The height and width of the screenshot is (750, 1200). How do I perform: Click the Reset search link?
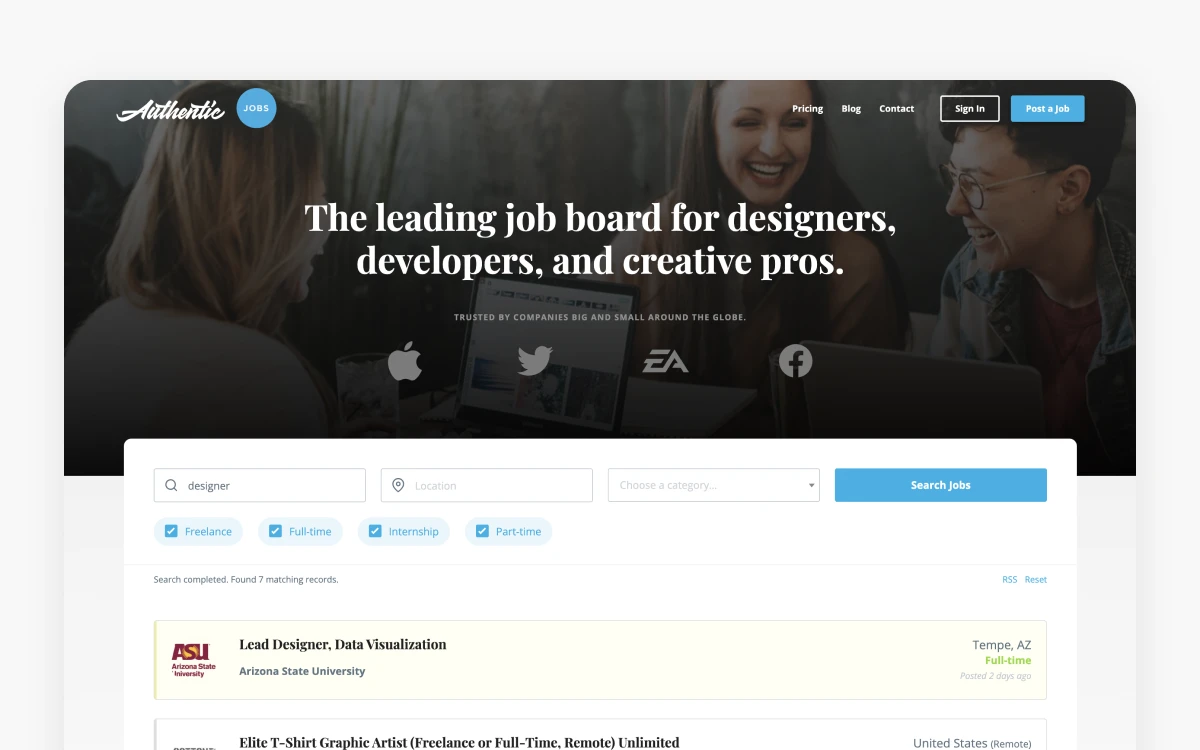pyautogui.click(x=1036, y=580)
